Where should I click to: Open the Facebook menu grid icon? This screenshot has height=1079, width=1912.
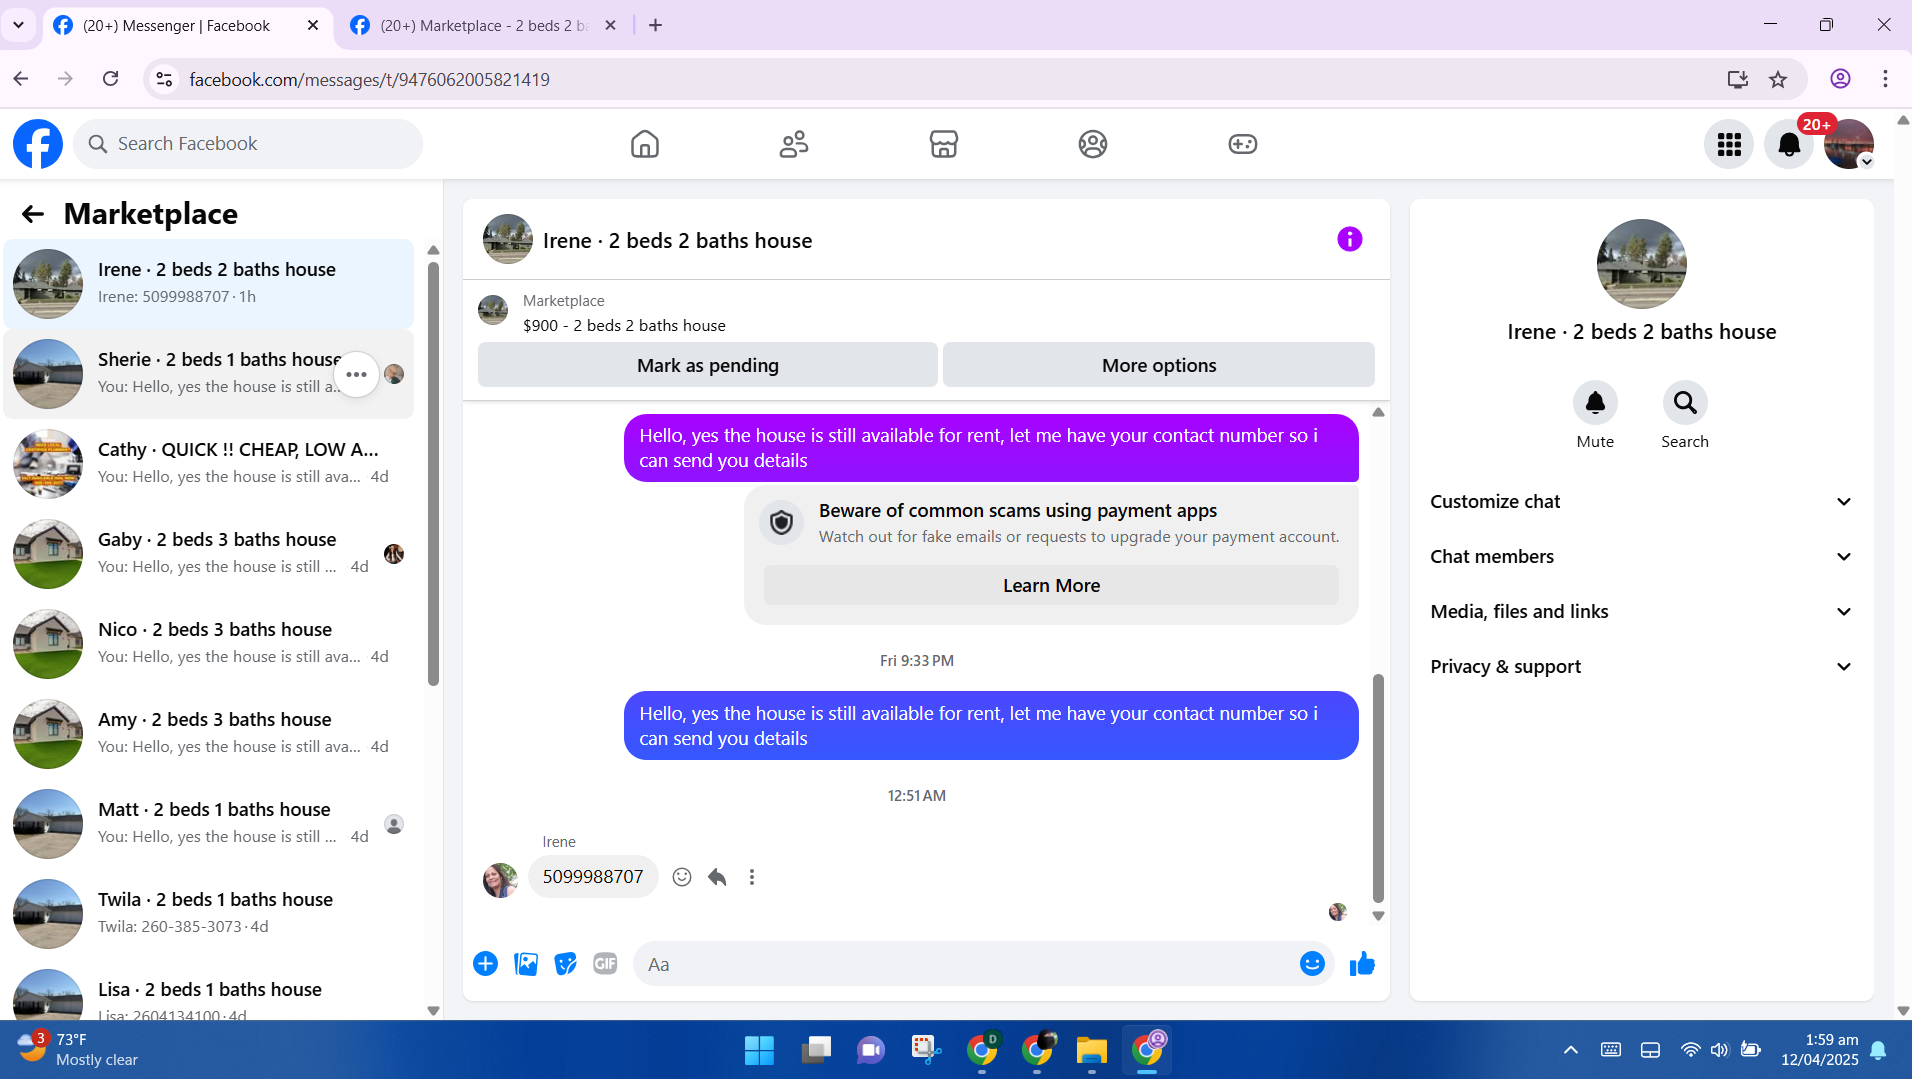click(1729, 145)
